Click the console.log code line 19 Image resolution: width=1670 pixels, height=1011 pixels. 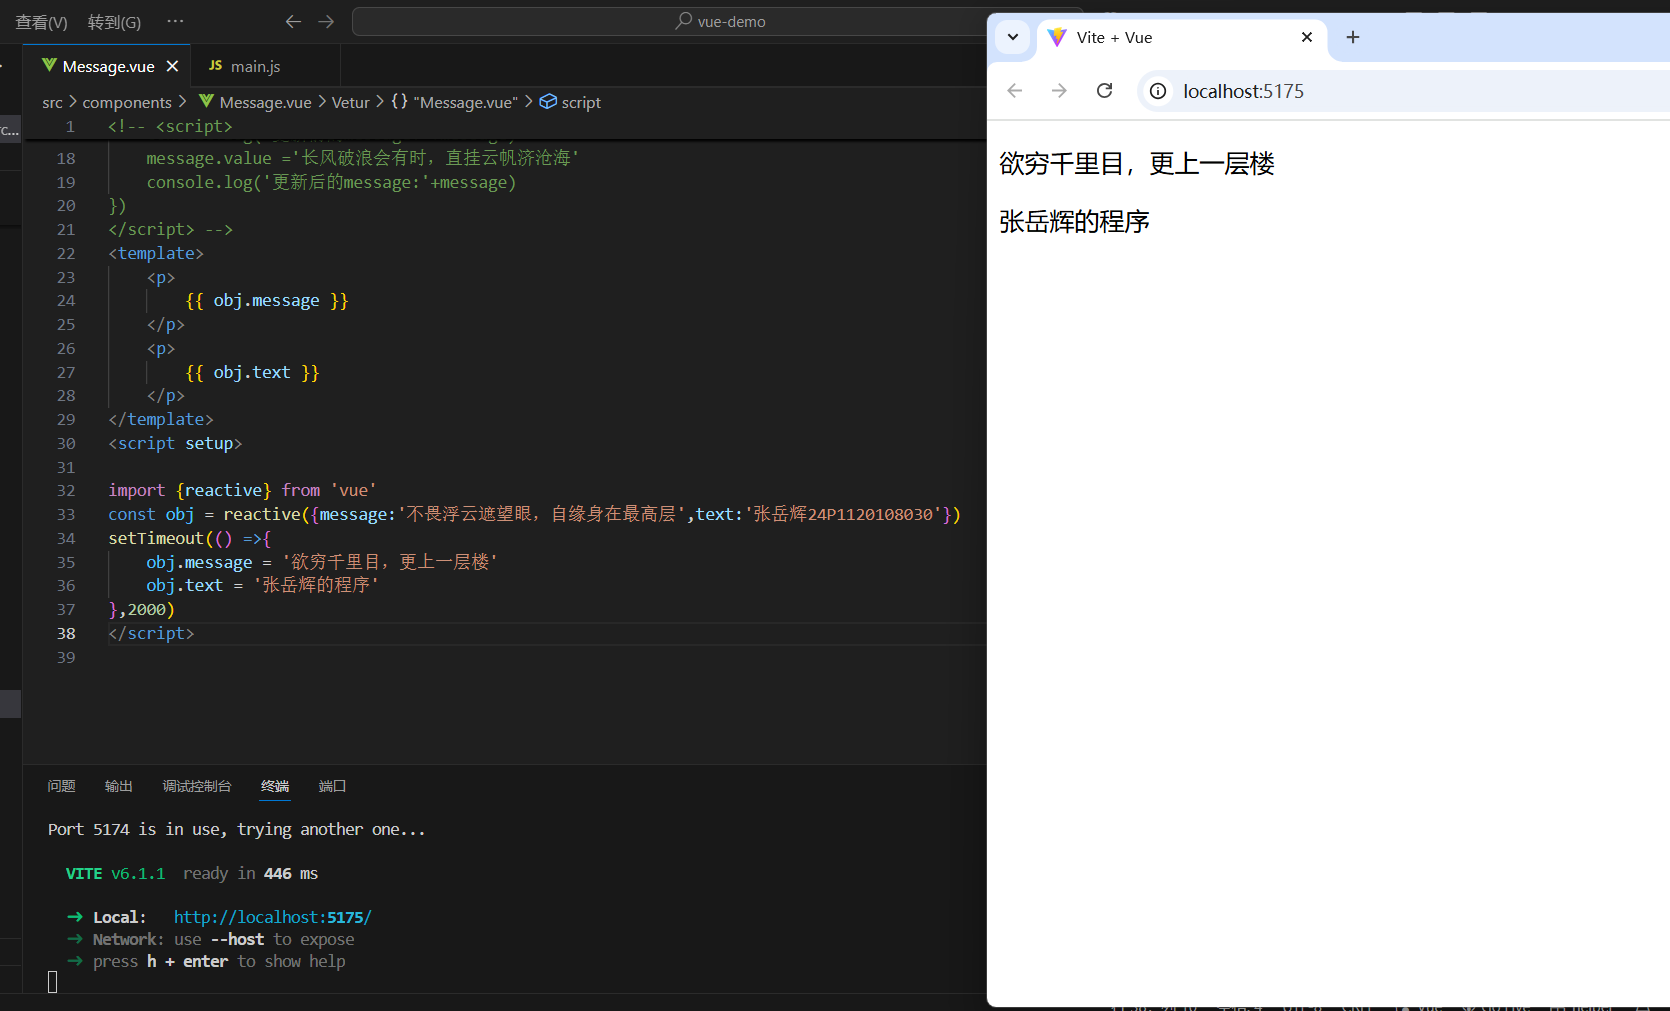click(x=331, y=182)
